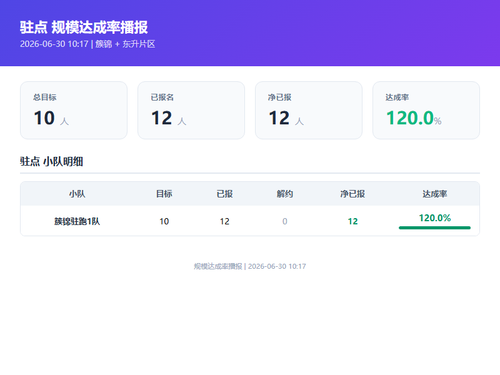Click the "0" cell under 解约 column
The width and height of the screenshot is (500, 375).
click(x=285, y=221)
